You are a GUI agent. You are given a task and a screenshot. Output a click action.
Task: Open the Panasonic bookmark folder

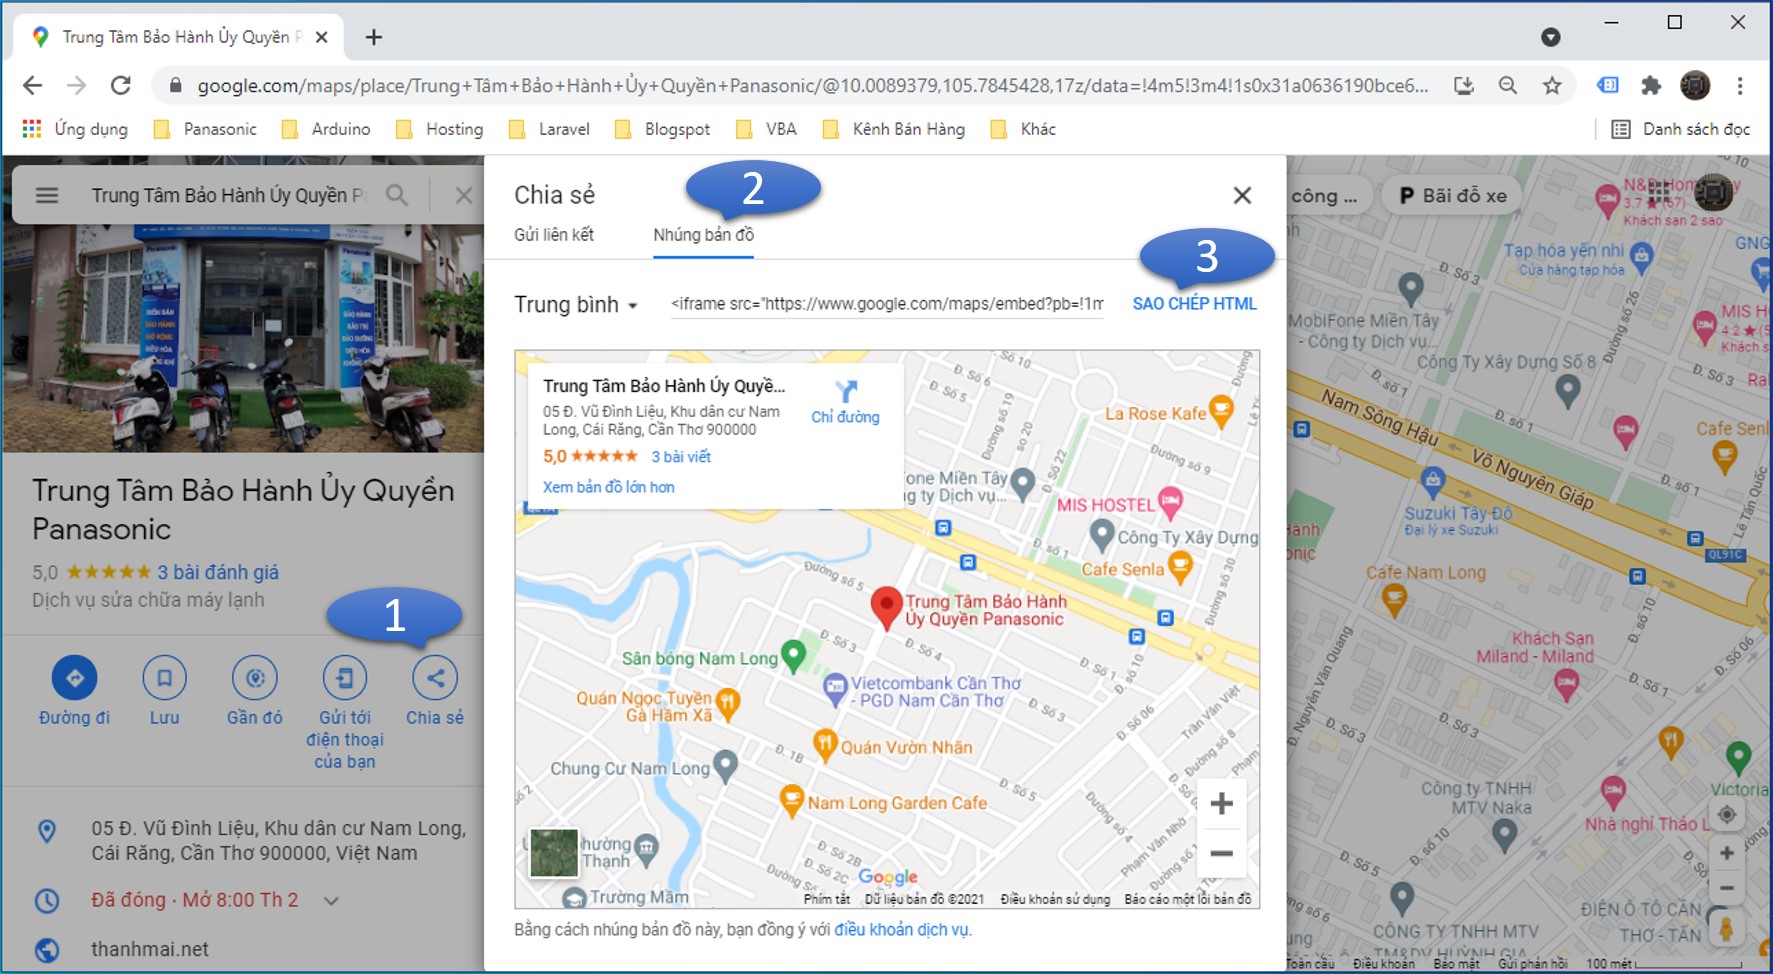206,129
